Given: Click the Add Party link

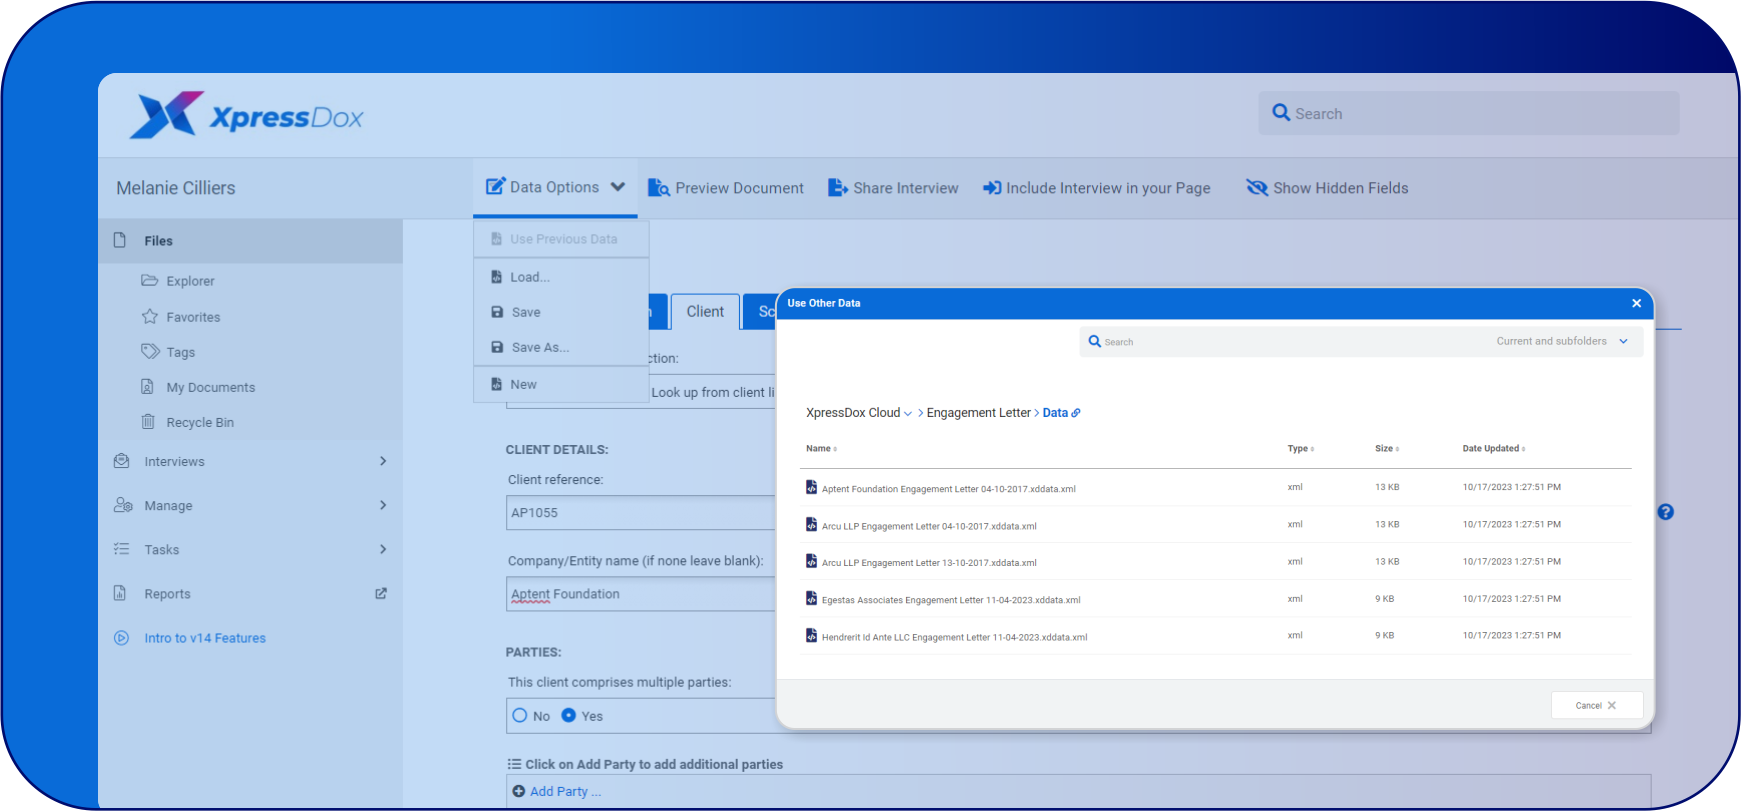Looking at the screenshot, I should [x=565, y=791].
